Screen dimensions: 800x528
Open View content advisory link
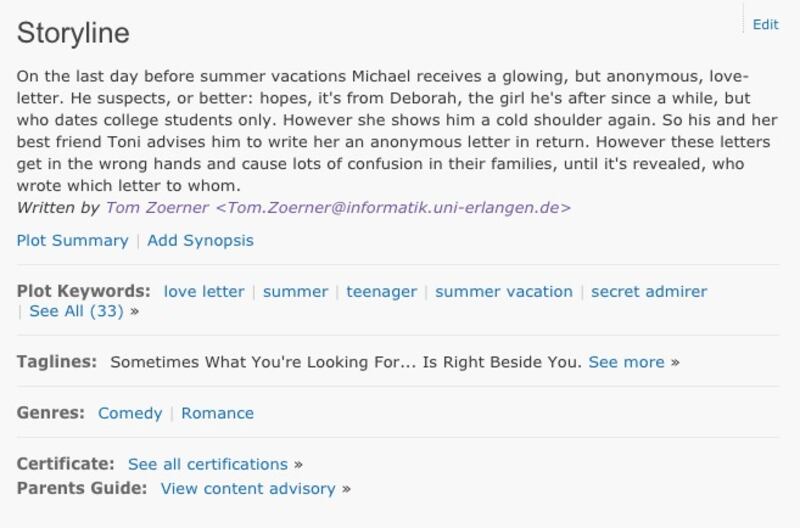pyautogui.click(x=248, y=489)
